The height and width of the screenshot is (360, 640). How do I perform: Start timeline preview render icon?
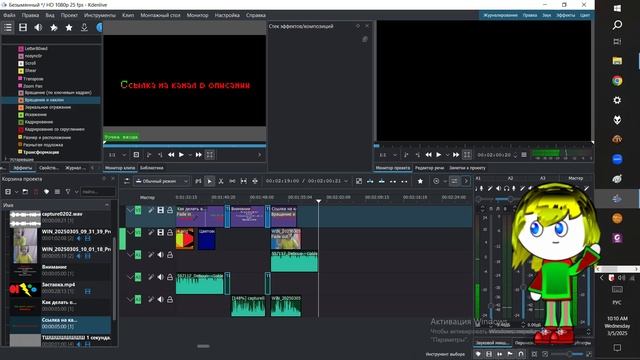coord(436,181)
